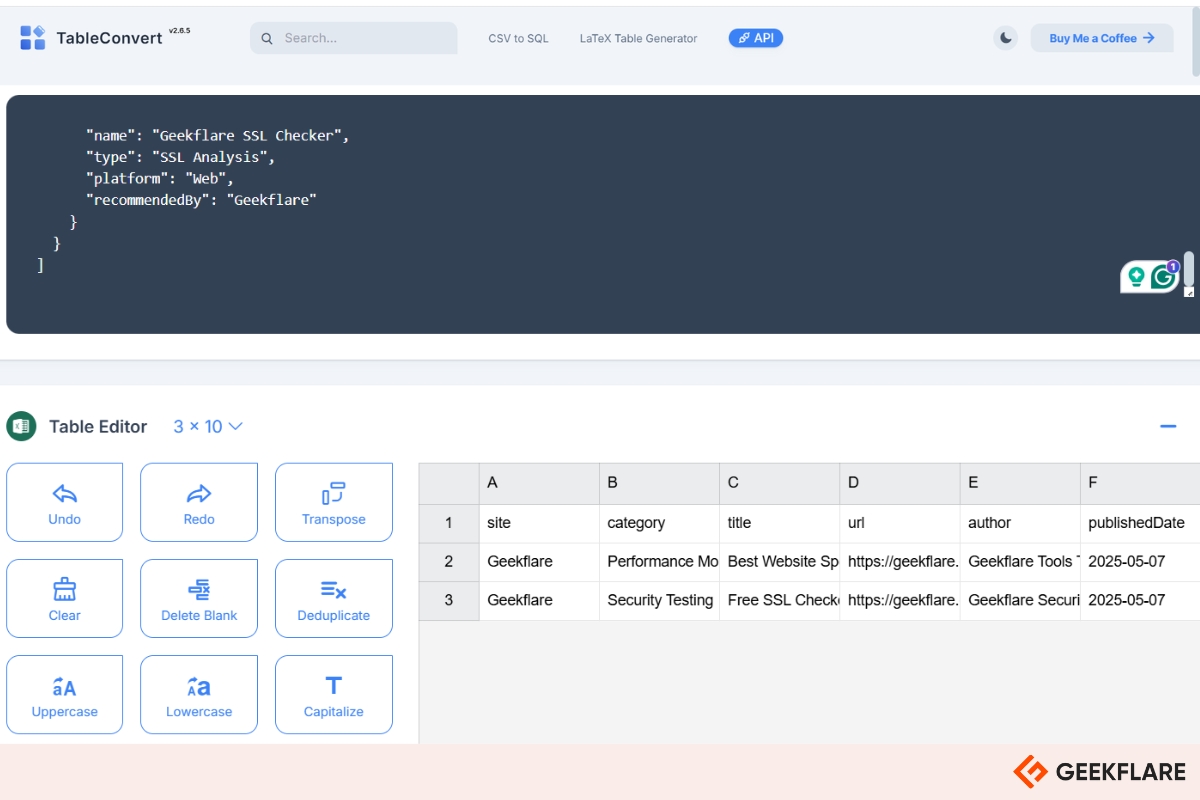Click the search magnifier icon
The height and width of the screenshot is (800, 1200).
pos(267,38)
